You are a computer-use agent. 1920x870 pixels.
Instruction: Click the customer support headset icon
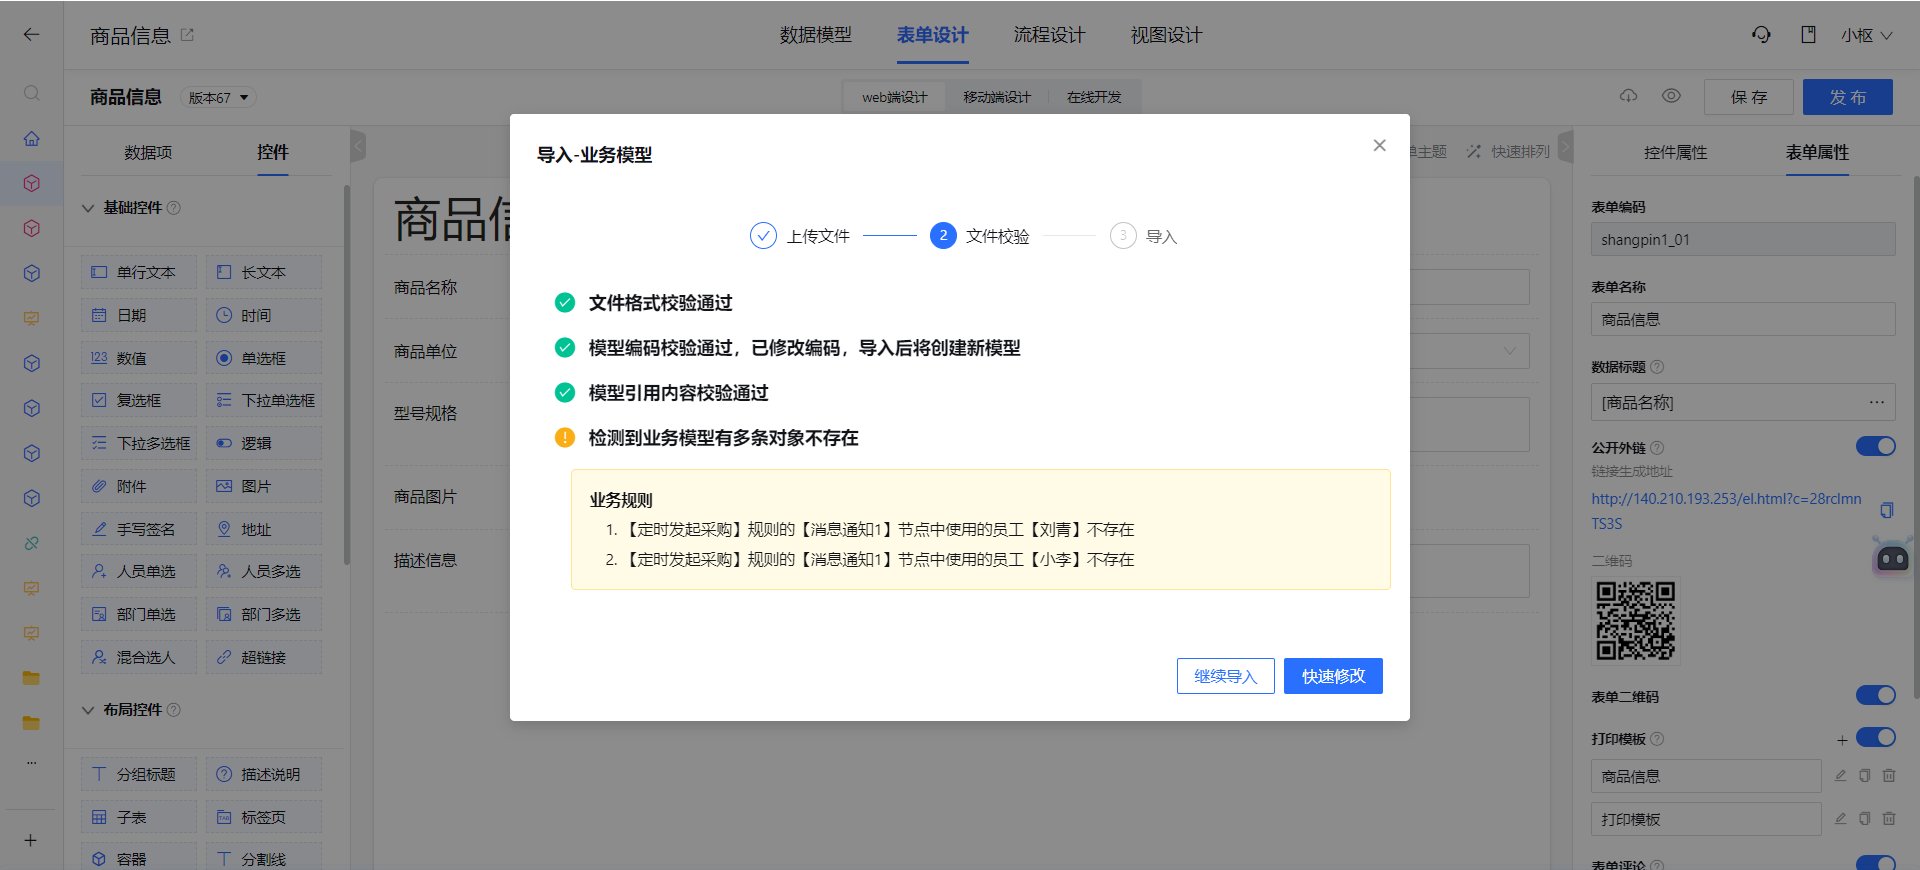1761,35
